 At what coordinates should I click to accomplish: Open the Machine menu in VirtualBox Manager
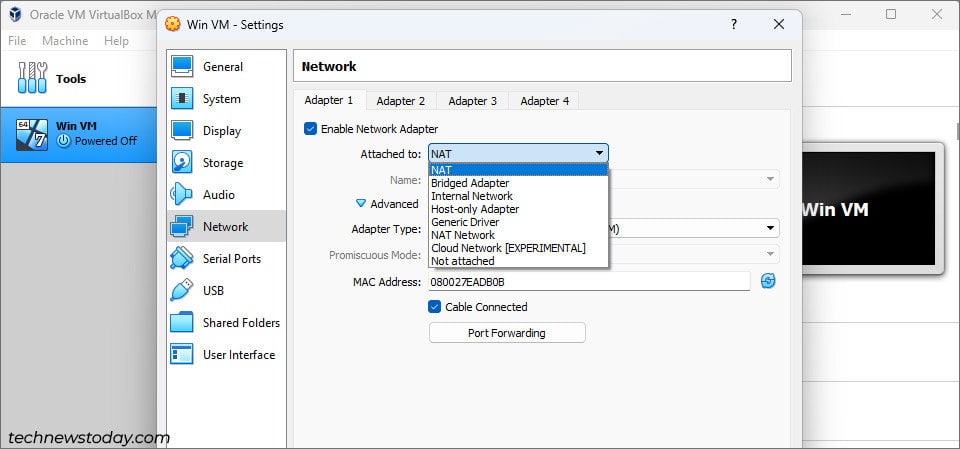click(x=65, y=40)
